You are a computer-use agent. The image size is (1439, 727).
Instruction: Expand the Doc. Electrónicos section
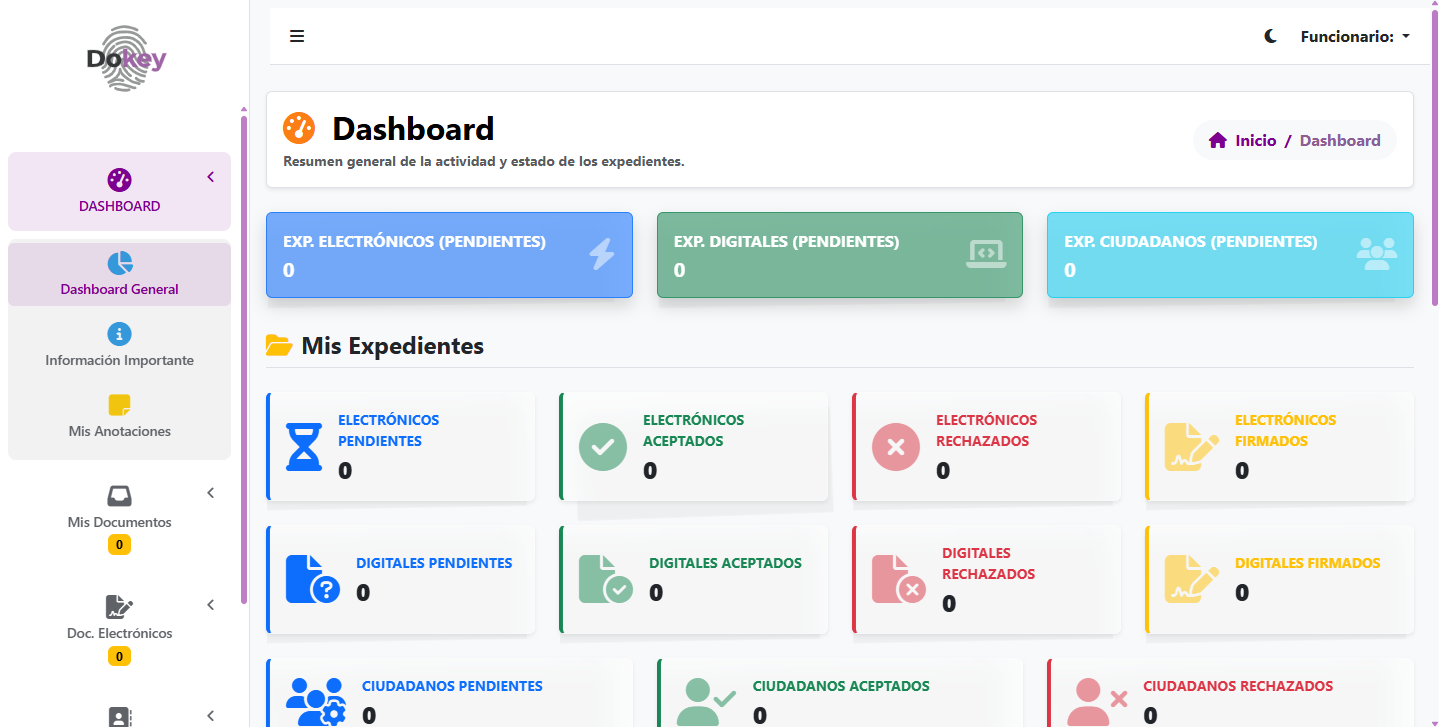coord(210,604)
